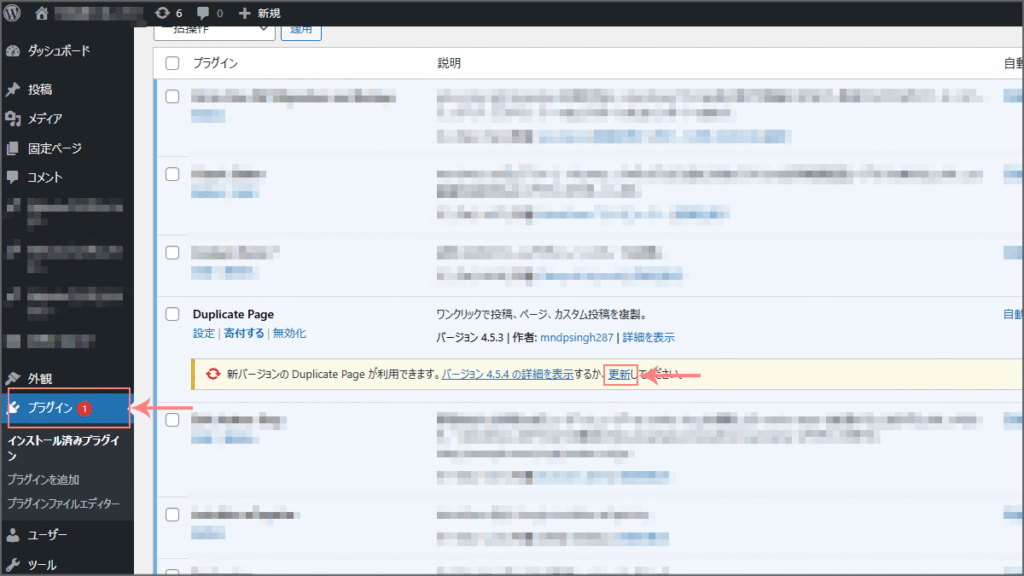The width and height of the screenshot is (1024, 576).
Task: Click 寄付する link
Action: click(244, 333)
